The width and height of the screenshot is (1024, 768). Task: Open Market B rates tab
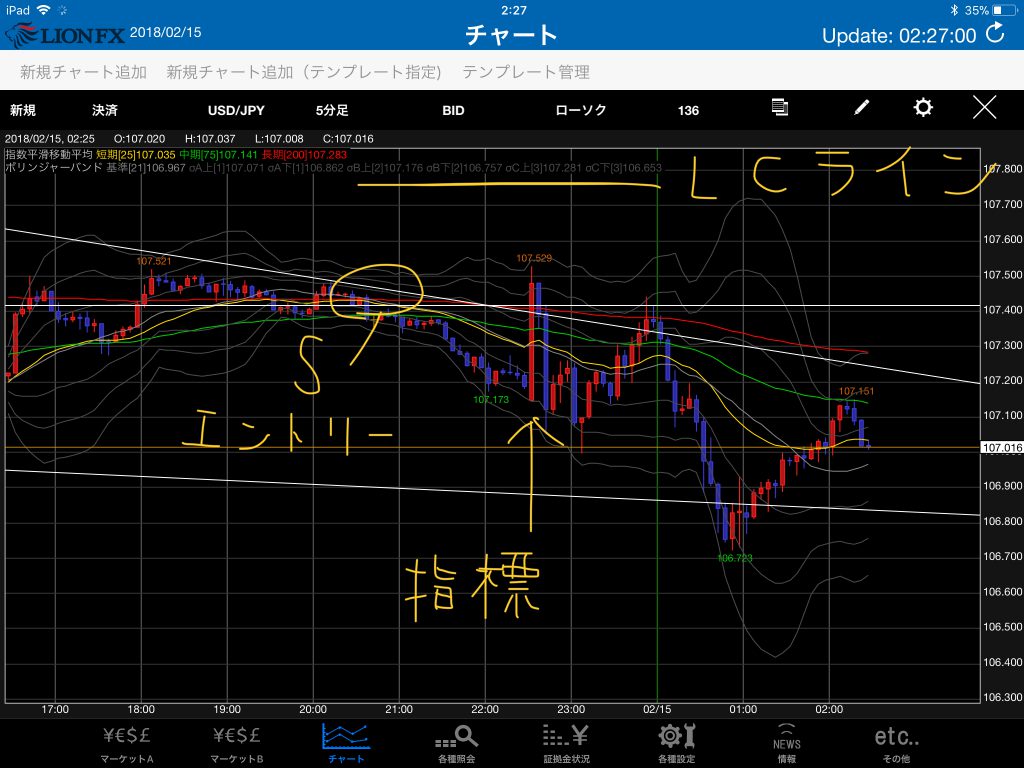pyautogui.click(x=238, y=743)
